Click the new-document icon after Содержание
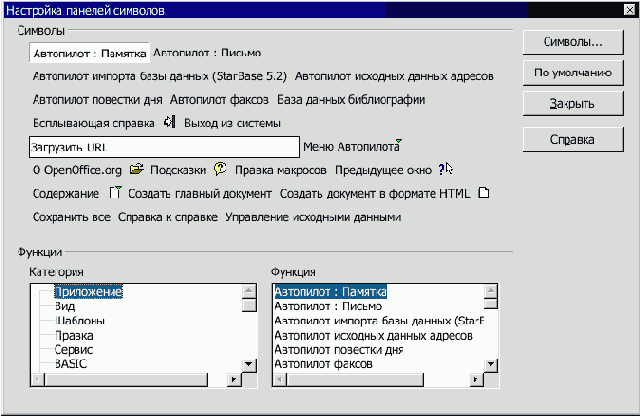 click(115, 192)
